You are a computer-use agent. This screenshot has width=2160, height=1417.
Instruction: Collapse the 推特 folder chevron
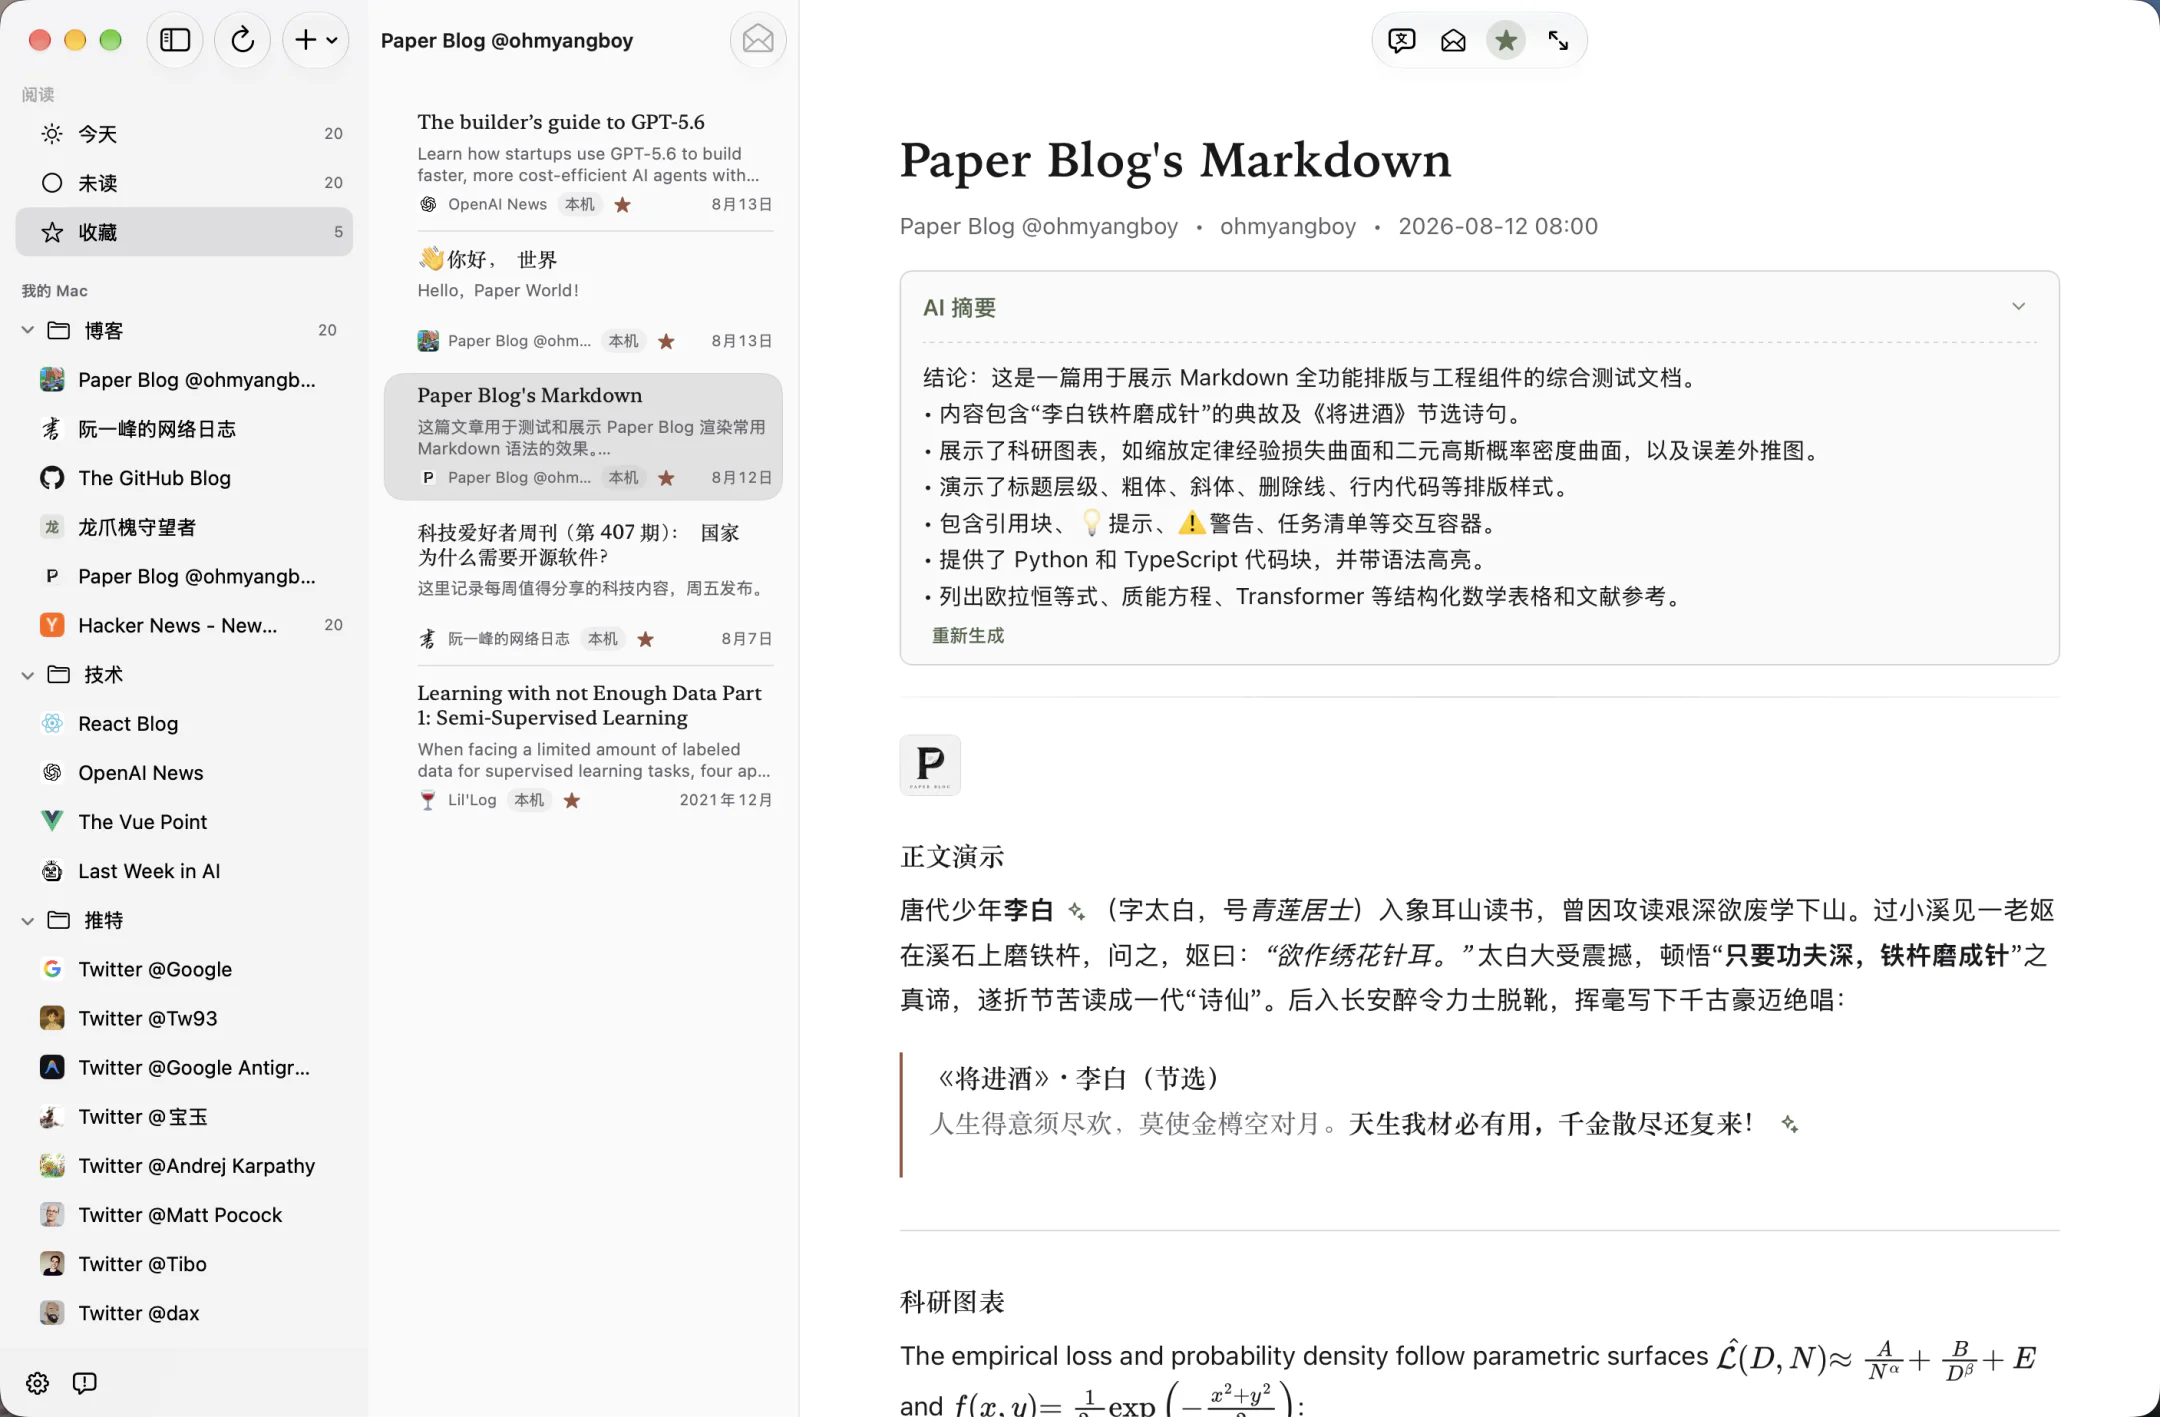point(28,920)
